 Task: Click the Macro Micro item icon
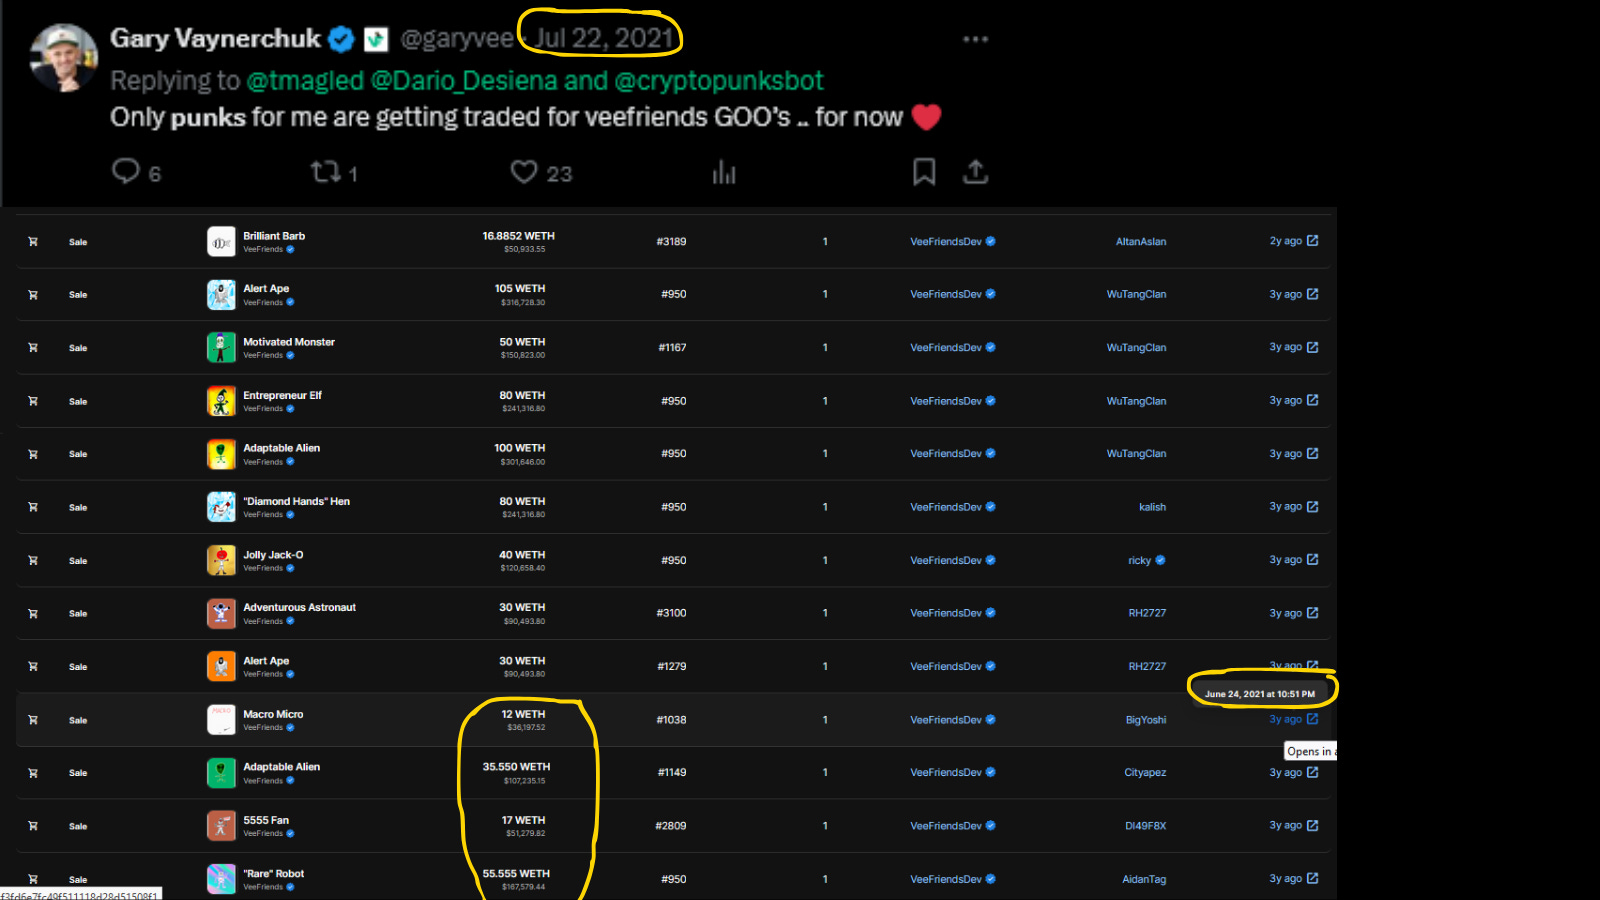[221, 720]
